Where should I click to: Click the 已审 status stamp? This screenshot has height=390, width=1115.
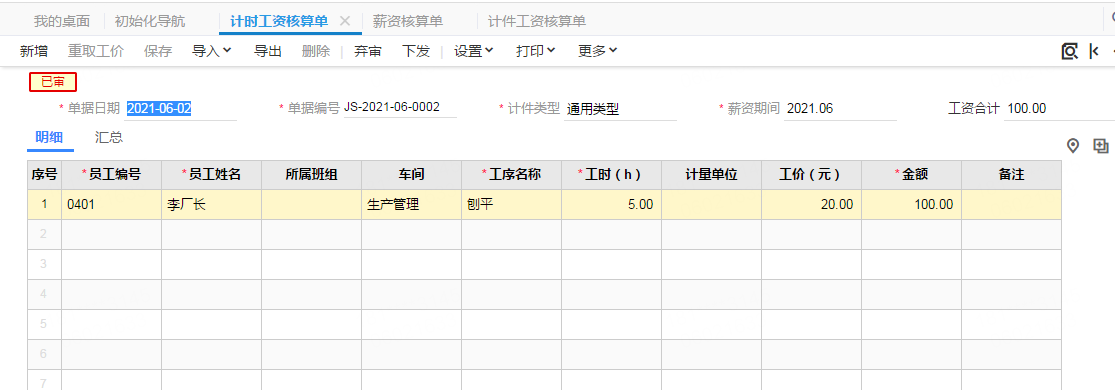[x=53, y=83]
